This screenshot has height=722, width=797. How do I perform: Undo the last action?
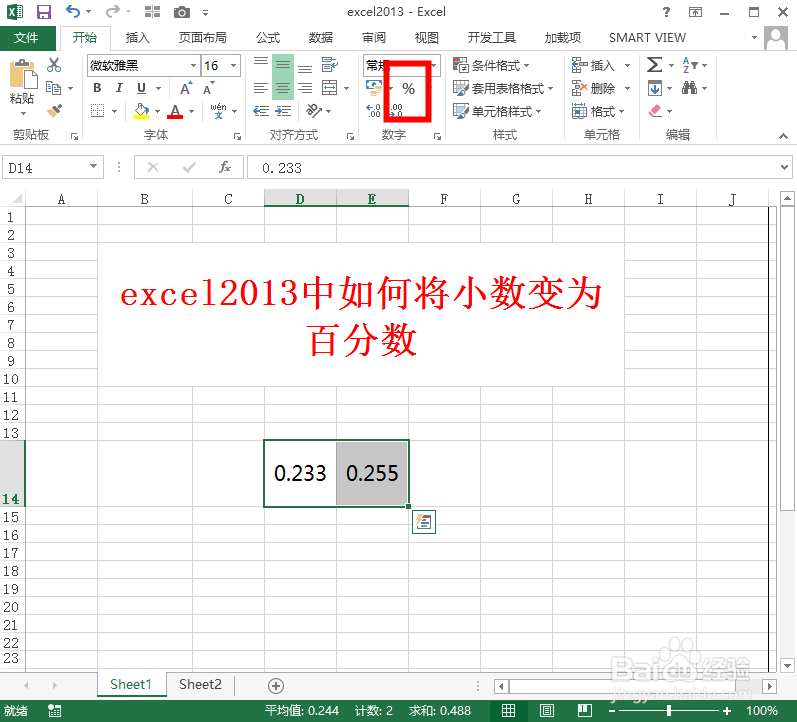point(73,11)
